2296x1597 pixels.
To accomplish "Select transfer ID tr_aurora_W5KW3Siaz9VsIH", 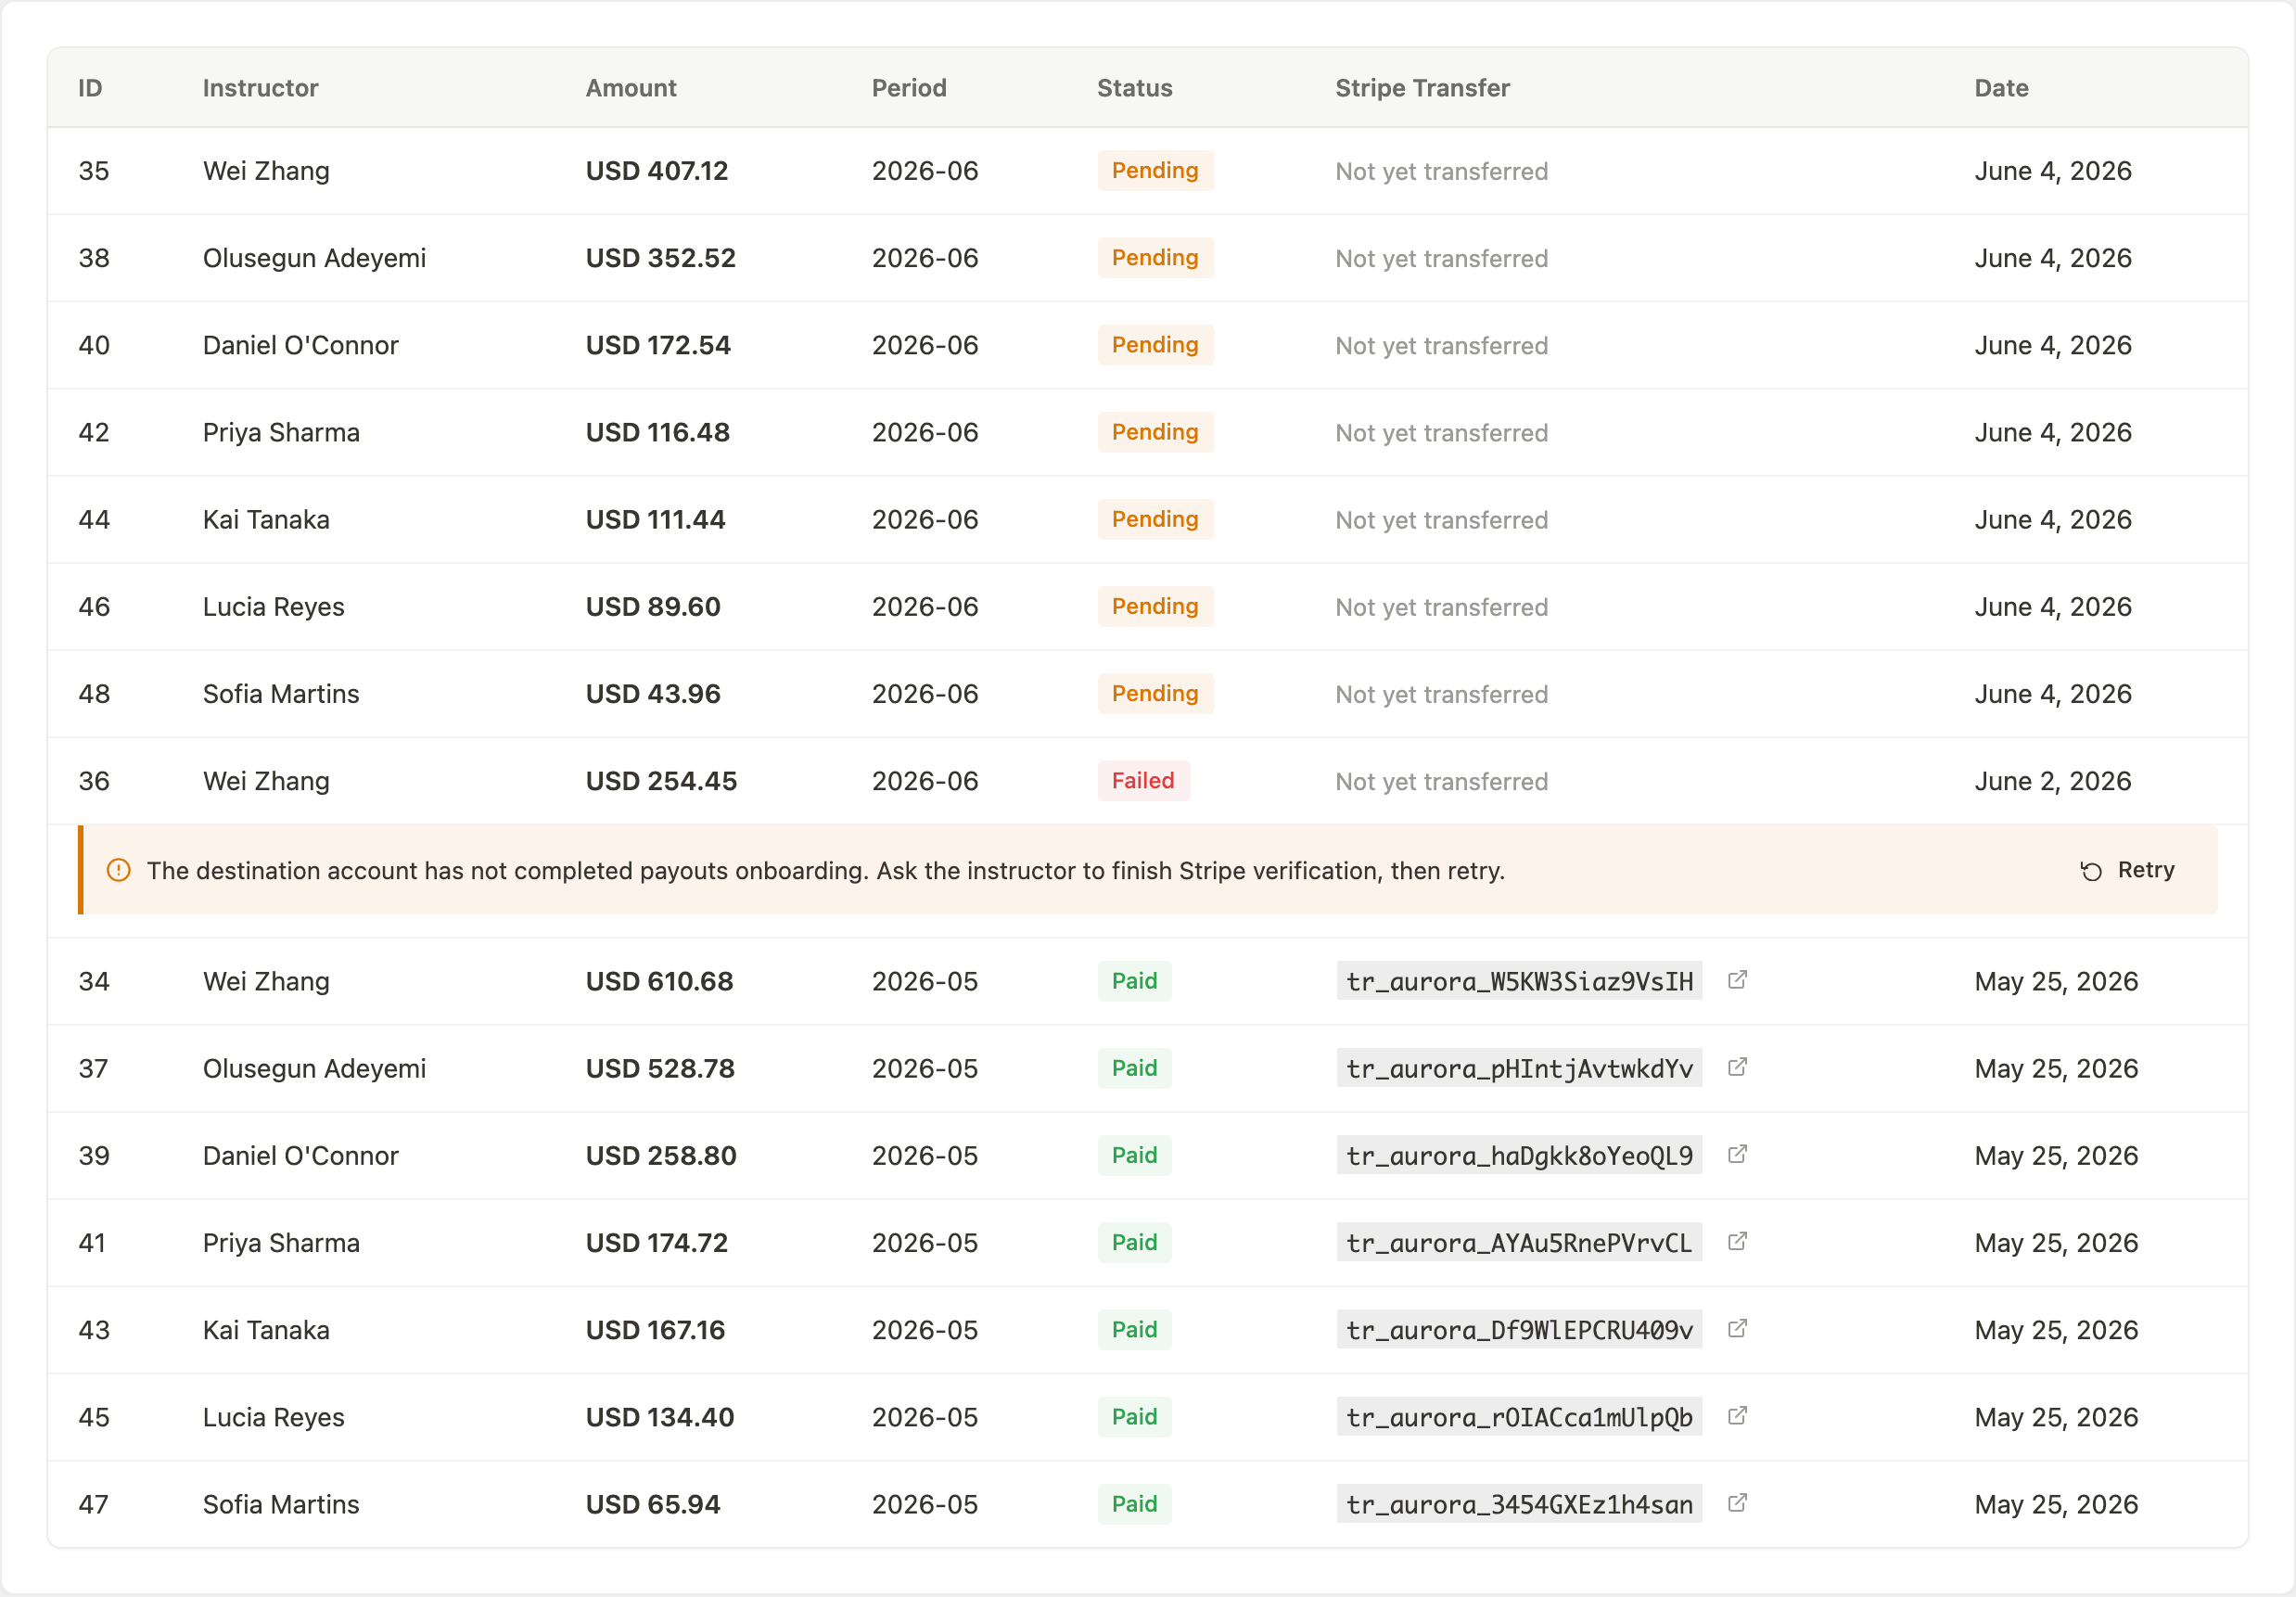I will (x=1519, y=981).
